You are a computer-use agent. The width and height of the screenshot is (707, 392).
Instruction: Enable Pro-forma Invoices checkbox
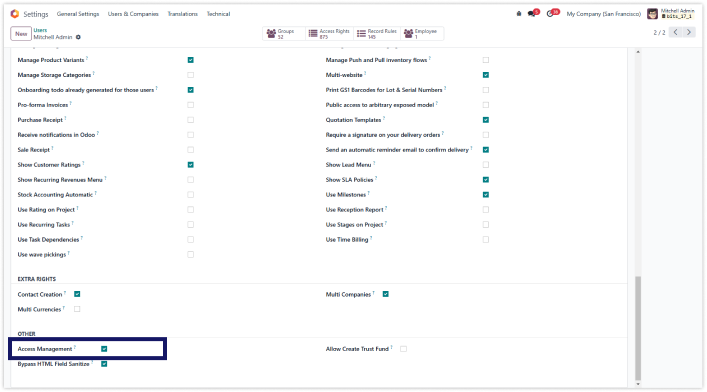[x=191, y=105]
